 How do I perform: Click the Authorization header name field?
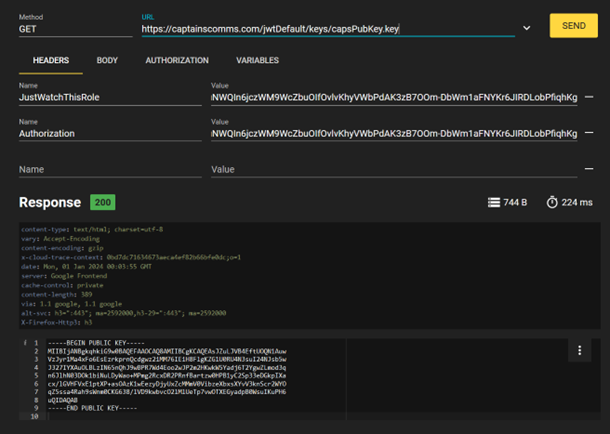(x=110, y=133)
